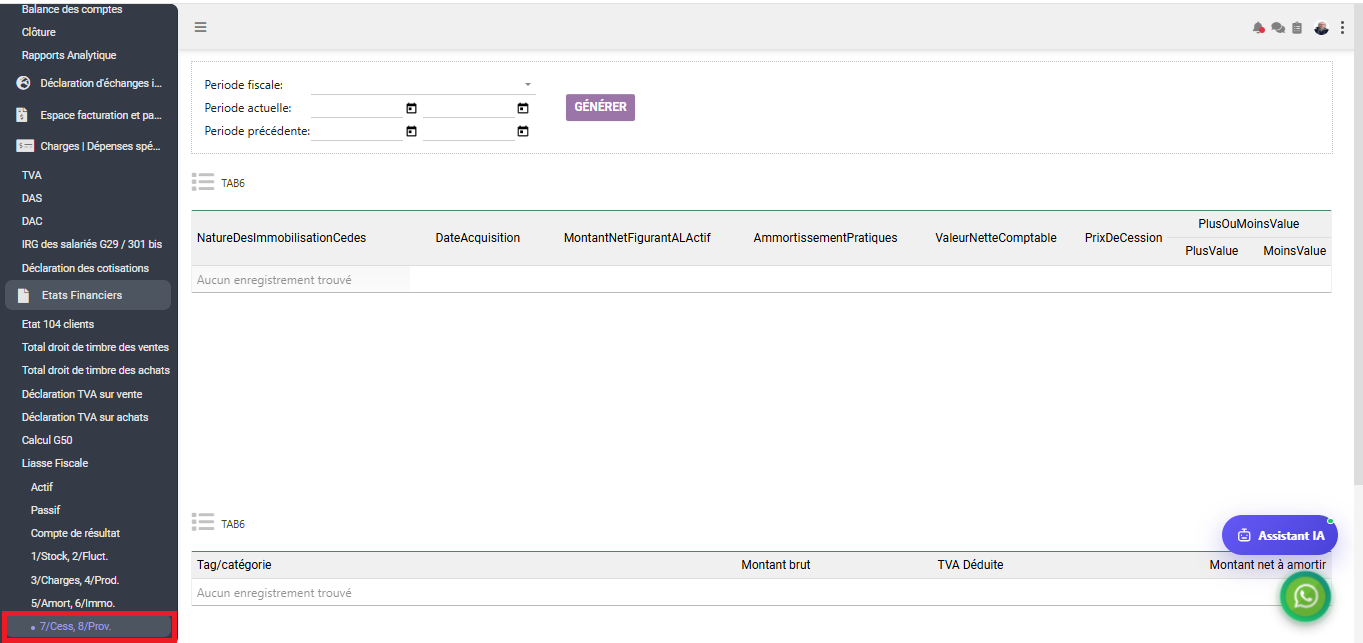This screenshot has height=643, width=1363.
Task: Open the chat messages icon
Action: click(x=1278, y=28)
